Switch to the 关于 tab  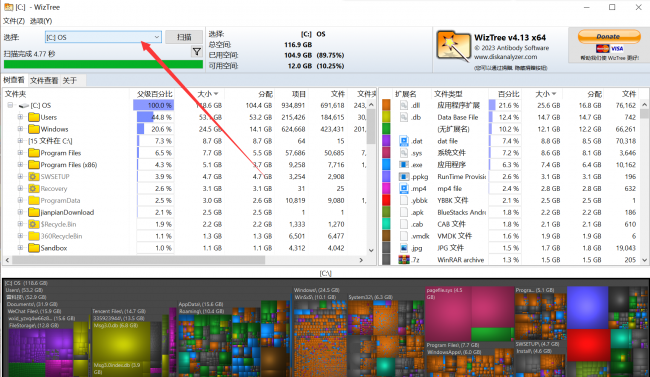[x=70, y=80]
